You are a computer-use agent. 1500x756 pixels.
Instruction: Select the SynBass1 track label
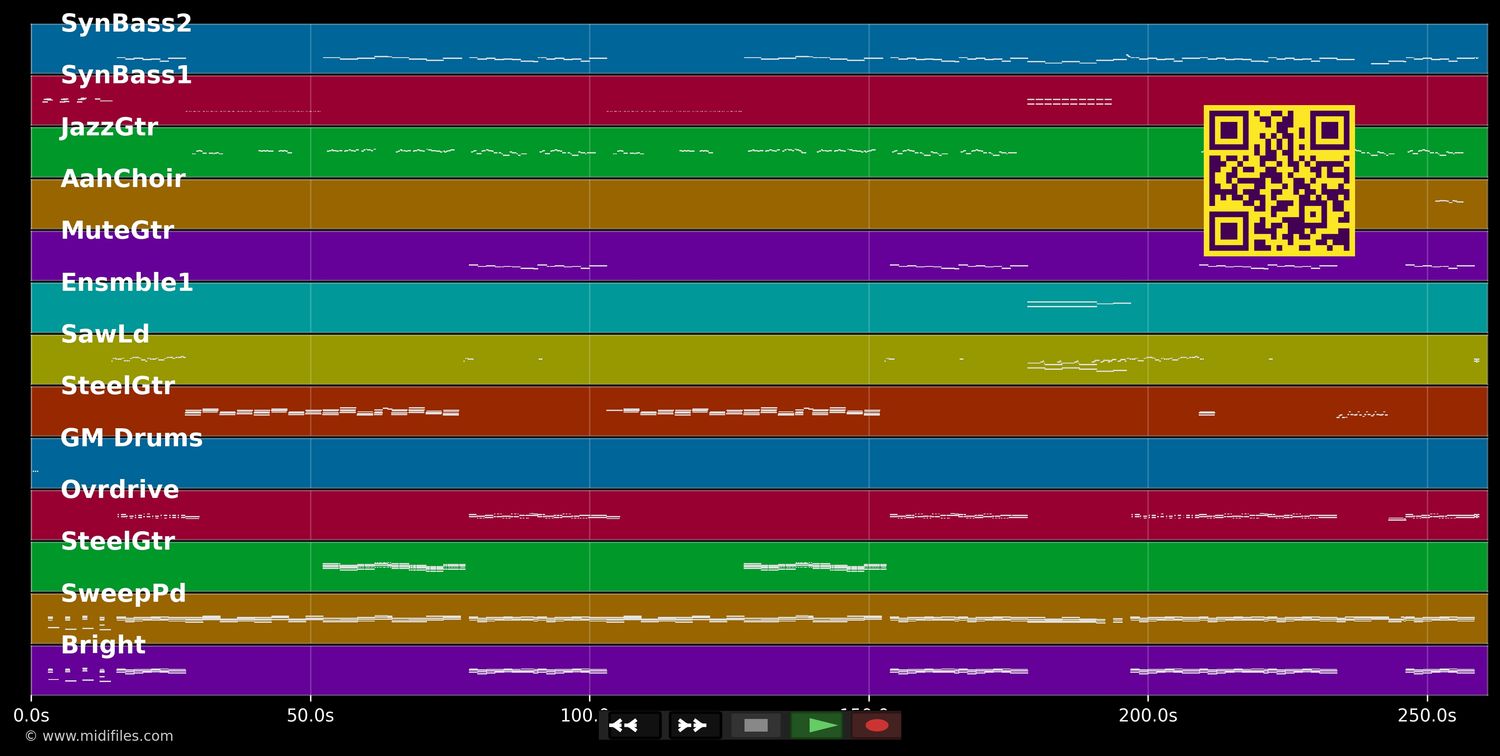(x=126, y=76)
